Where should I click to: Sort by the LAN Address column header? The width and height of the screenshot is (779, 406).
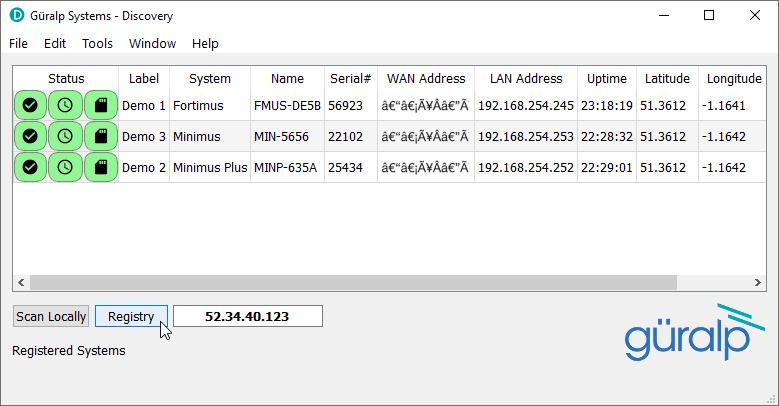point(526,79)
